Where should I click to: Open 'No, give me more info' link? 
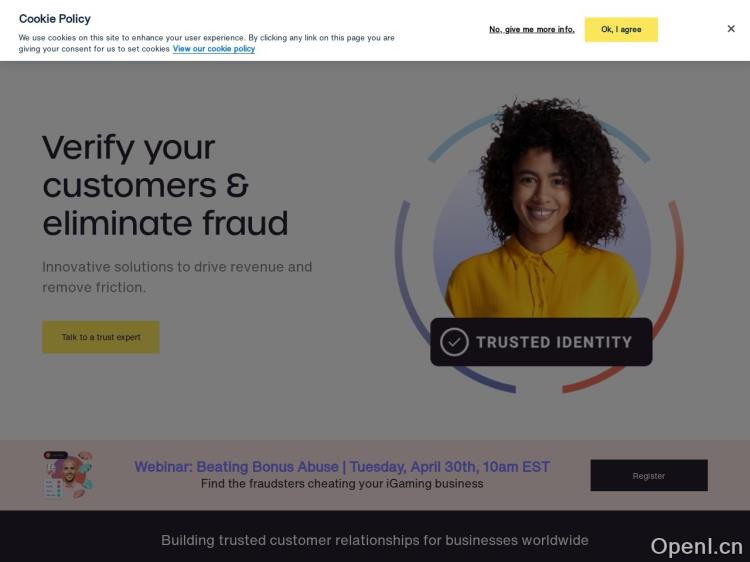point(531,30)
